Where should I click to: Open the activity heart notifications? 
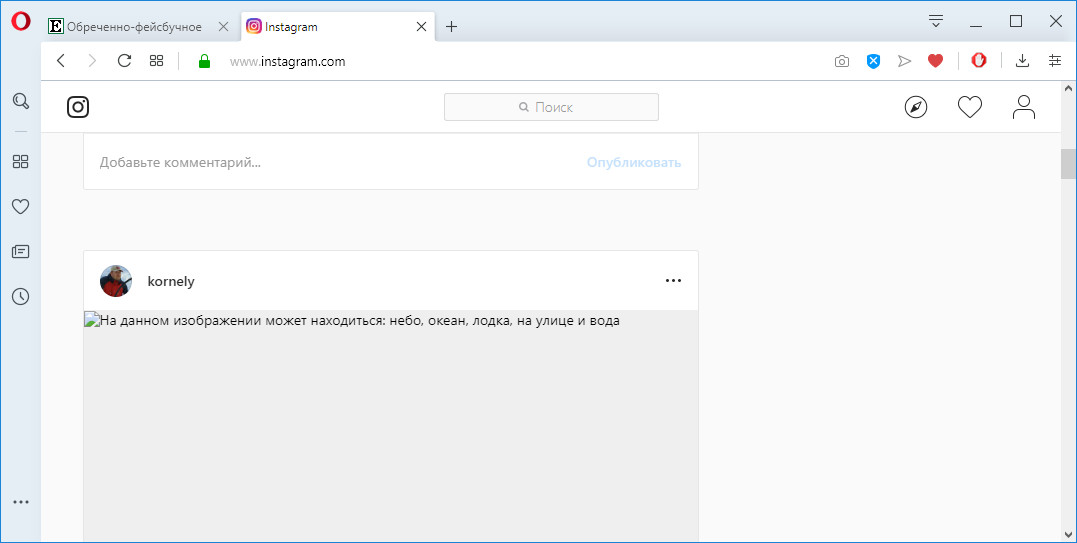(970, 107)
